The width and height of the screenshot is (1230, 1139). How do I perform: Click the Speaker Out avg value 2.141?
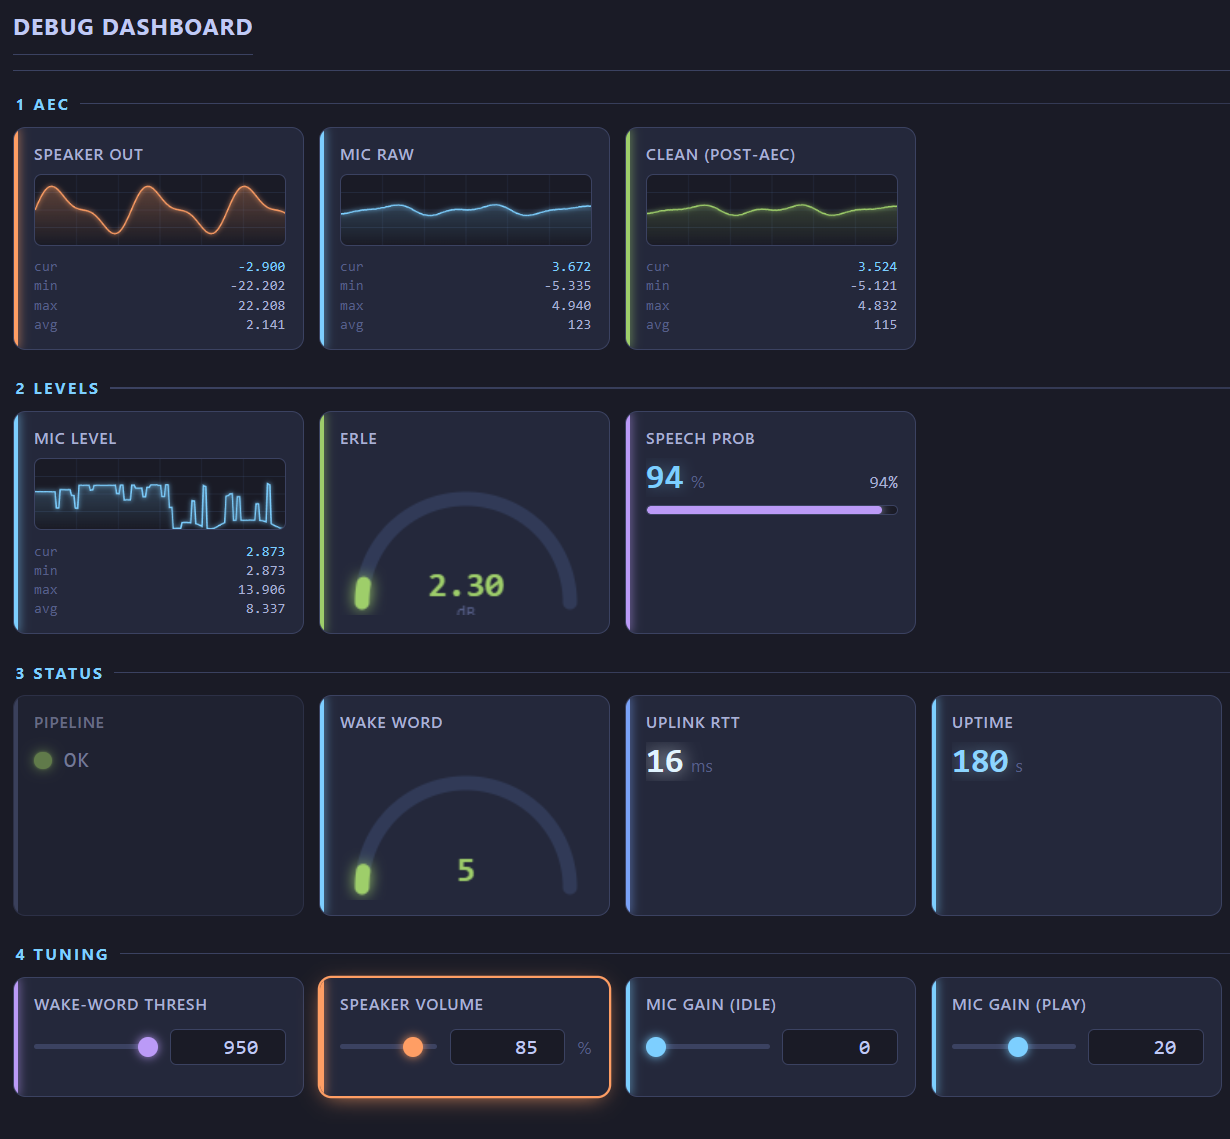tap(265, 324)
